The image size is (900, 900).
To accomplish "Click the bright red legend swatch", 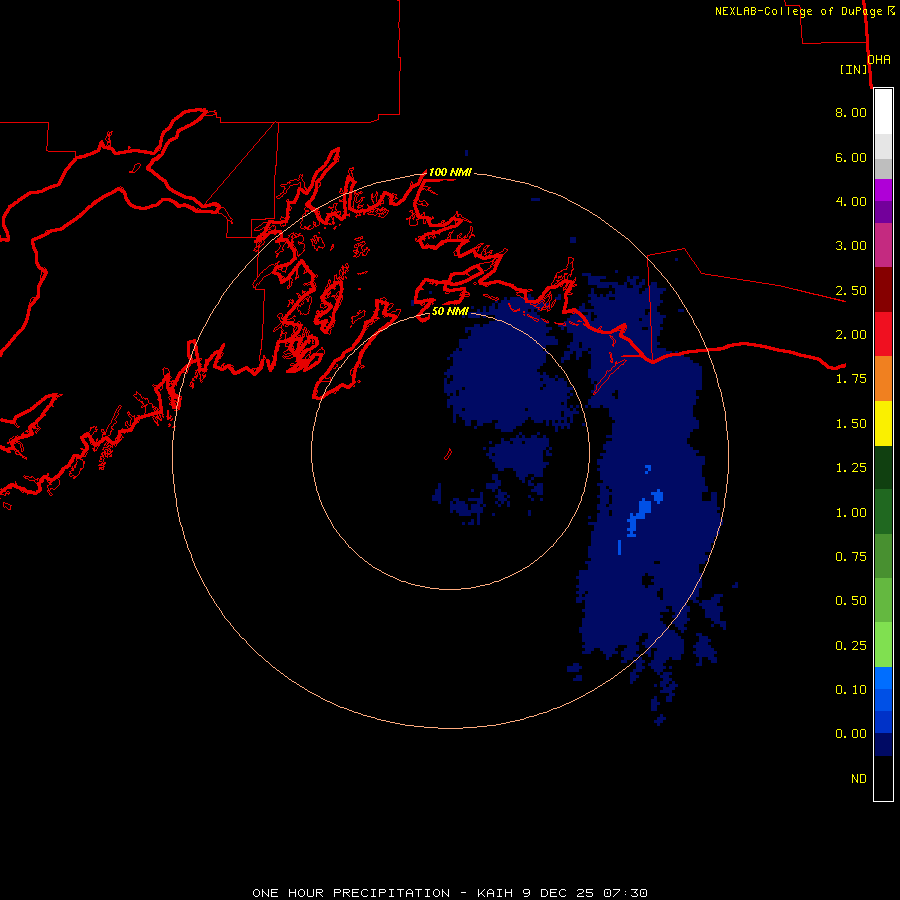I will 883,334.
